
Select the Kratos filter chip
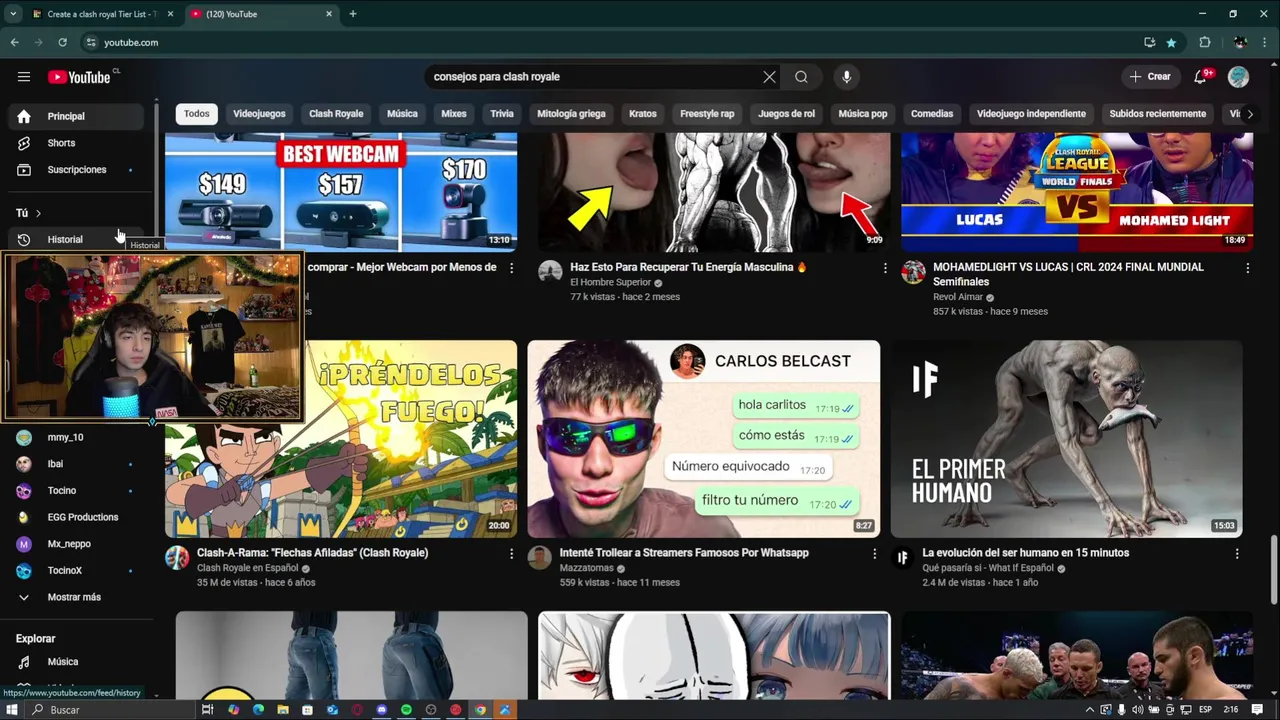[x=643, y=114]
